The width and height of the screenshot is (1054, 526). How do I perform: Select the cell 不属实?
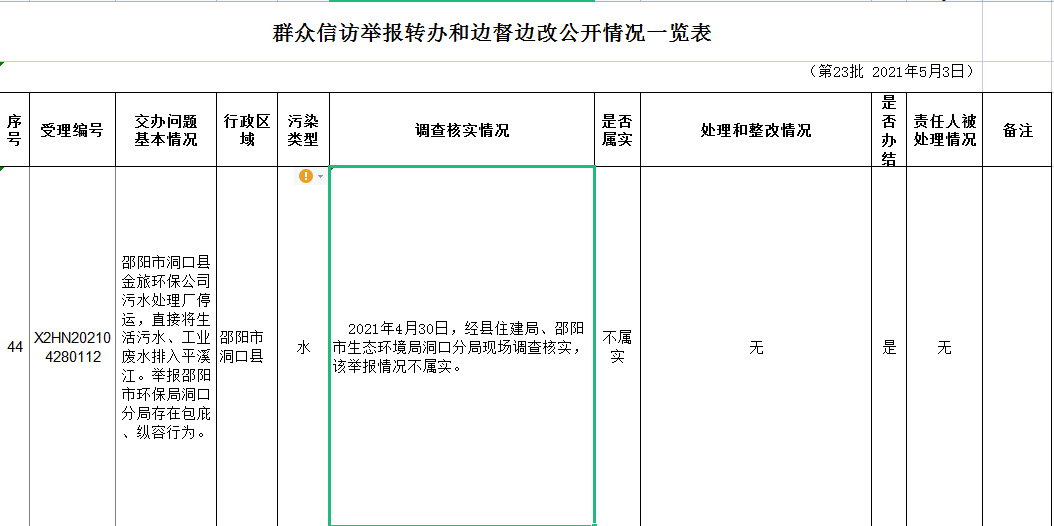617,347
